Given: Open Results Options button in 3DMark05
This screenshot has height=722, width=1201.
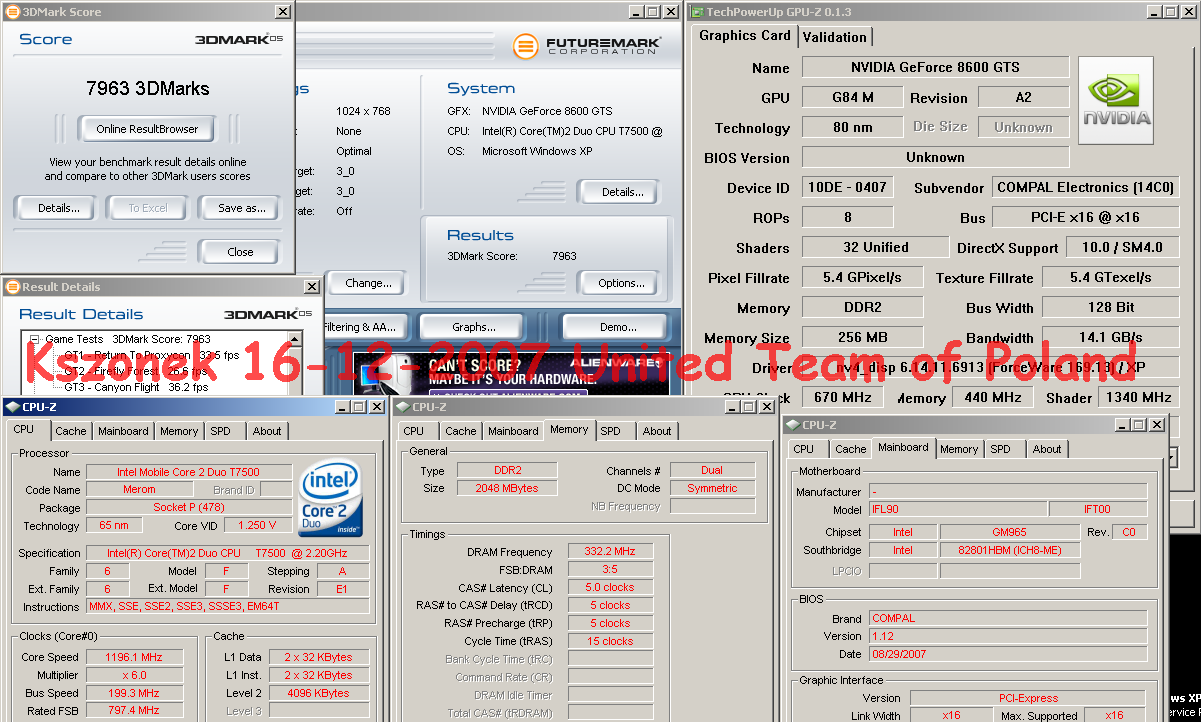Looking at the screenshot, I should click(x=621, y=283).
